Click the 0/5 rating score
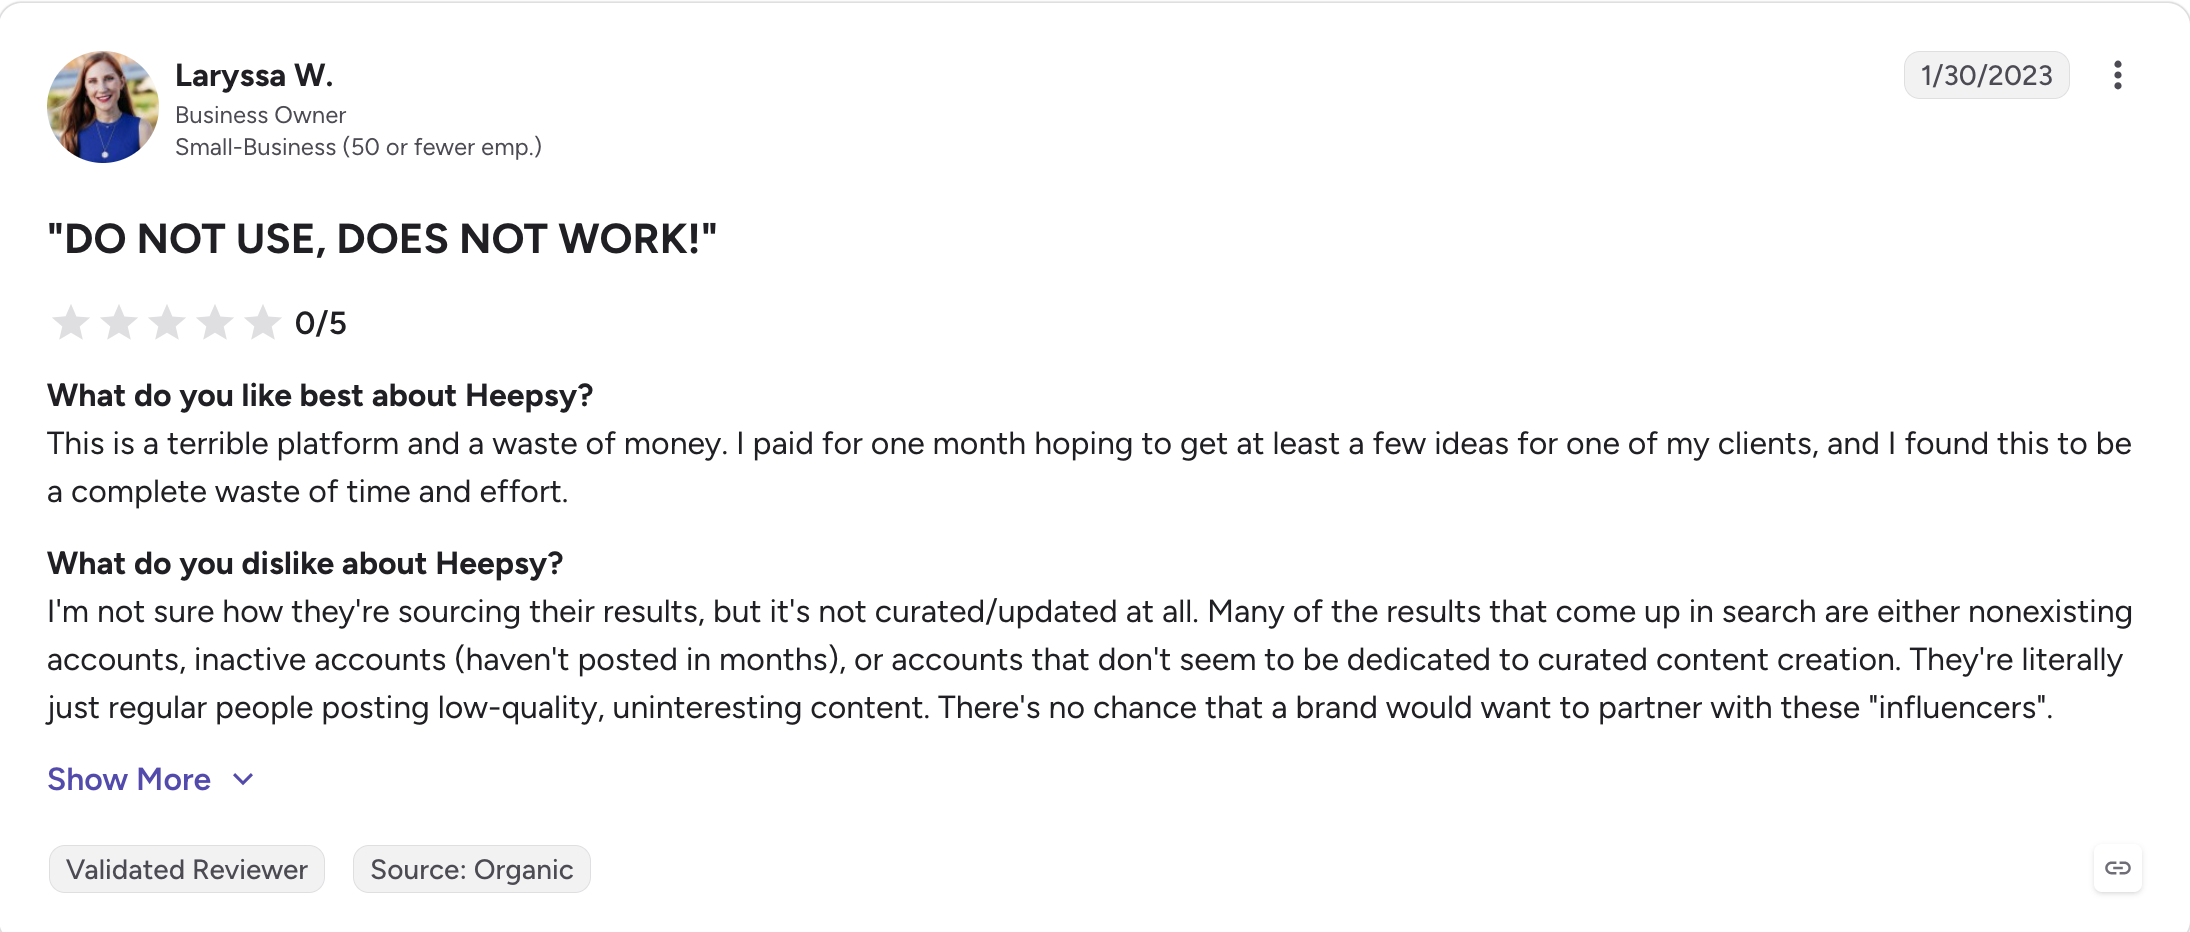This screenshot has height=932, width=2190. (320, 323)
